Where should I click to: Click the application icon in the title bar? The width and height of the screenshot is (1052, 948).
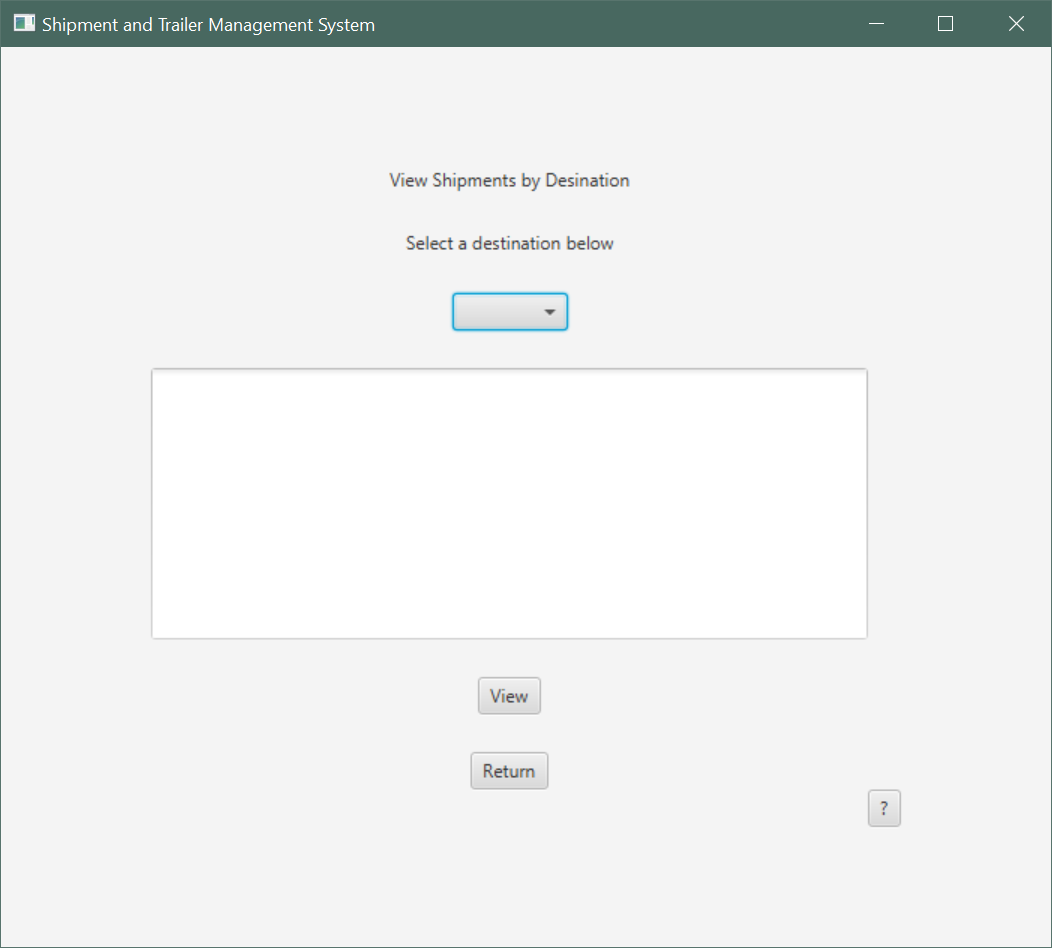pyautogui.click(x=24, y=24)
